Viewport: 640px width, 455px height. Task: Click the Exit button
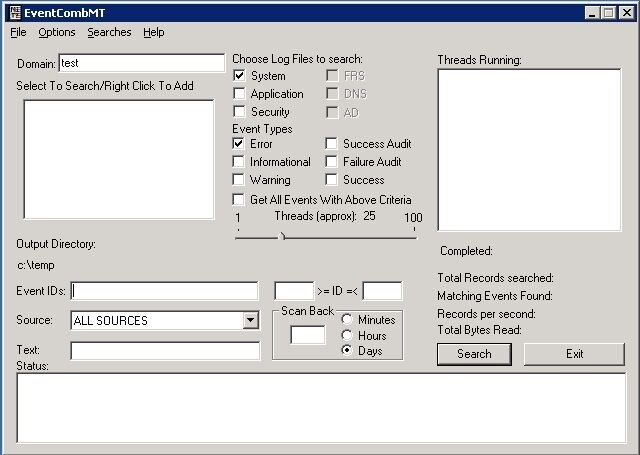574,354
